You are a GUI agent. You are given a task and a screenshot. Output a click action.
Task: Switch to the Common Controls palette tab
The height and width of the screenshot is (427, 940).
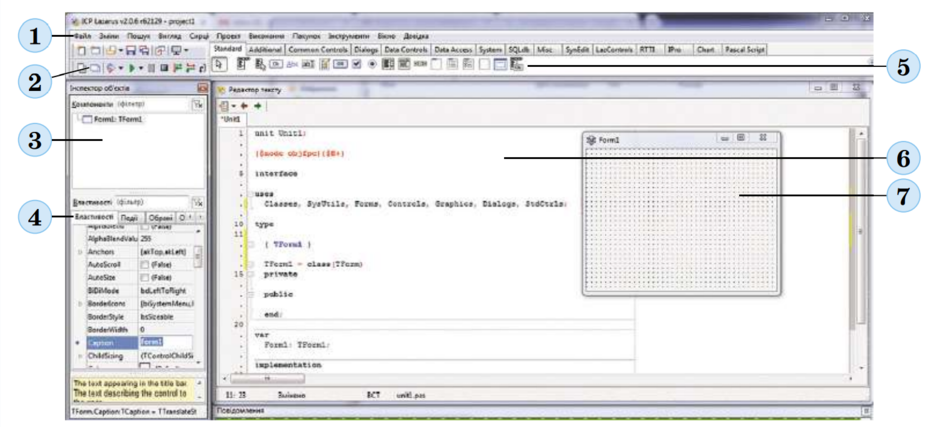[x=317, y=50]
